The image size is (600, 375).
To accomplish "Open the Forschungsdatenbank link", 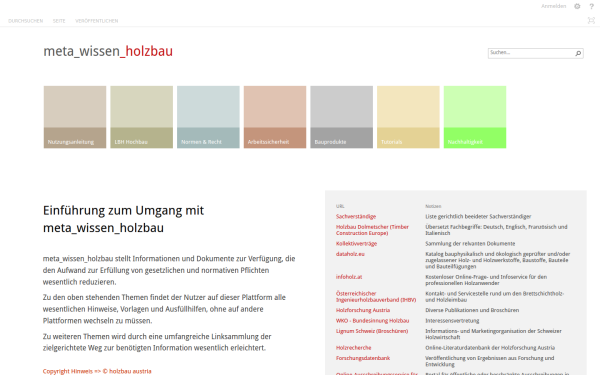I will pyautogui.click(x=363, y=358).
